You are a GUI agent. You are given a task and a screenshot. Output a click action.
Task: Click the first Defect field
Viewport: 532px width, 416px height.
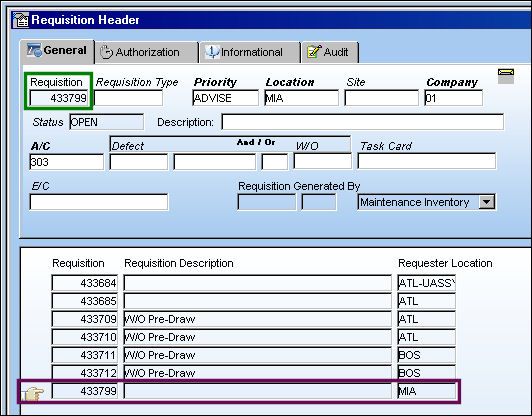coord(138,162)
